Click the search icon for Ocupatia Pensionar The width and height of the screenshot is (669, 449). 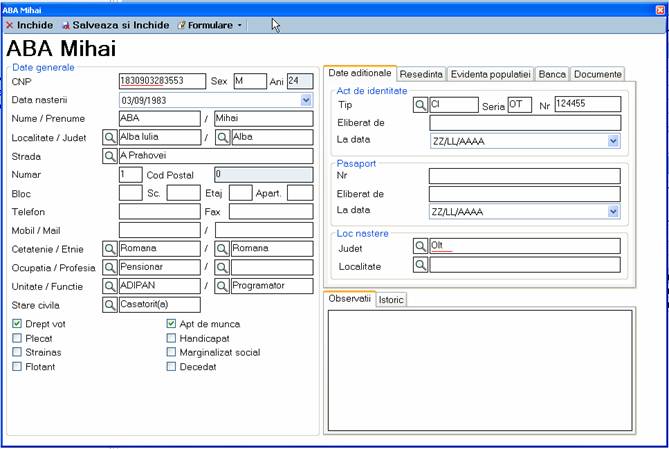pyautogui.click(x=110, y=267)
